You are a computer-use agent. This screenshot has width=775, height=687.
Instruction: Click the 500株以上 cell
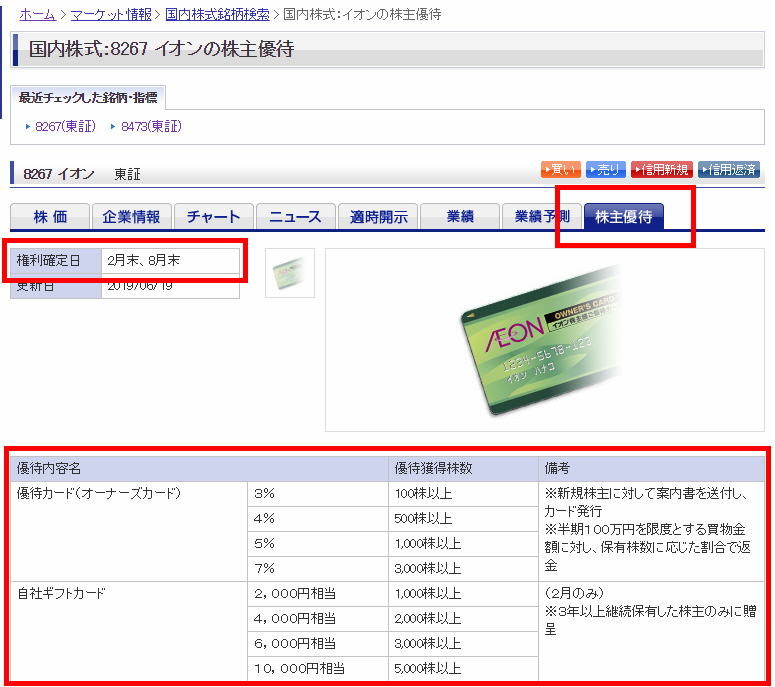[x=463, y=519]
